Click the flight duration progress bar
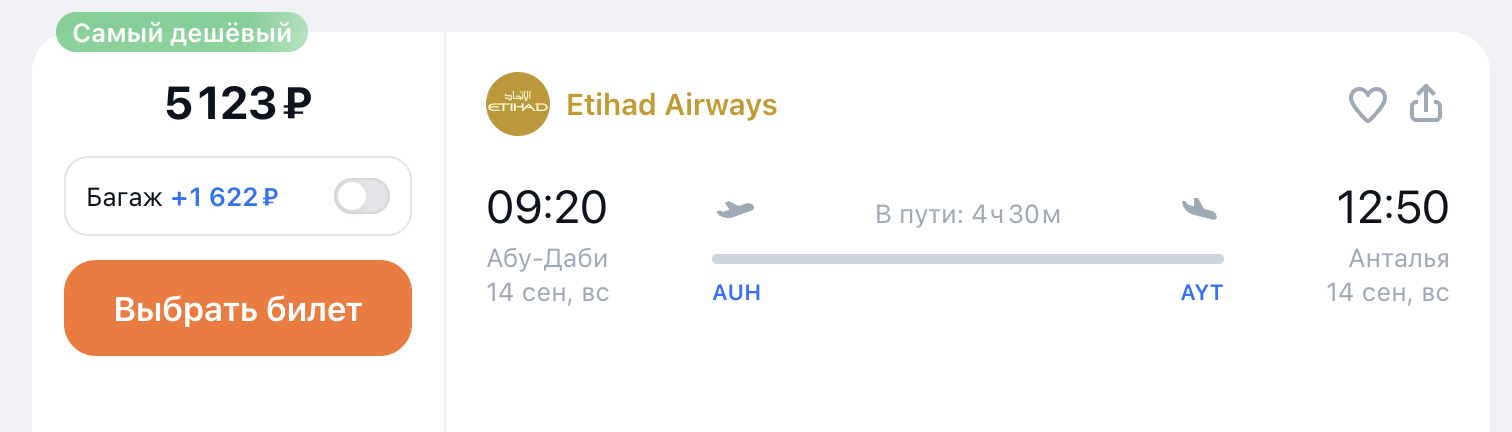1512x432 pixels. (x=968, y=259)
